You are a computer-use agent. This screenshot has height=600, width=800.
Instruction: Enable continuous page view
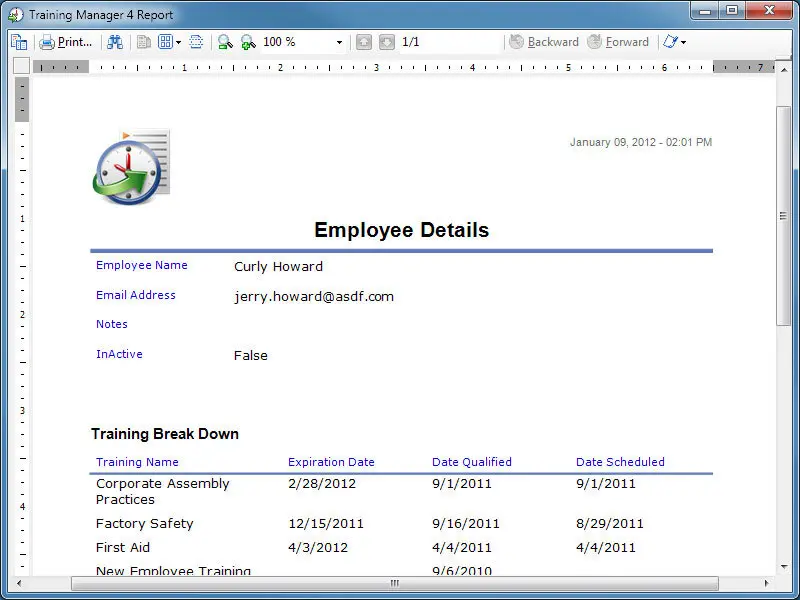tap(196, 42)
